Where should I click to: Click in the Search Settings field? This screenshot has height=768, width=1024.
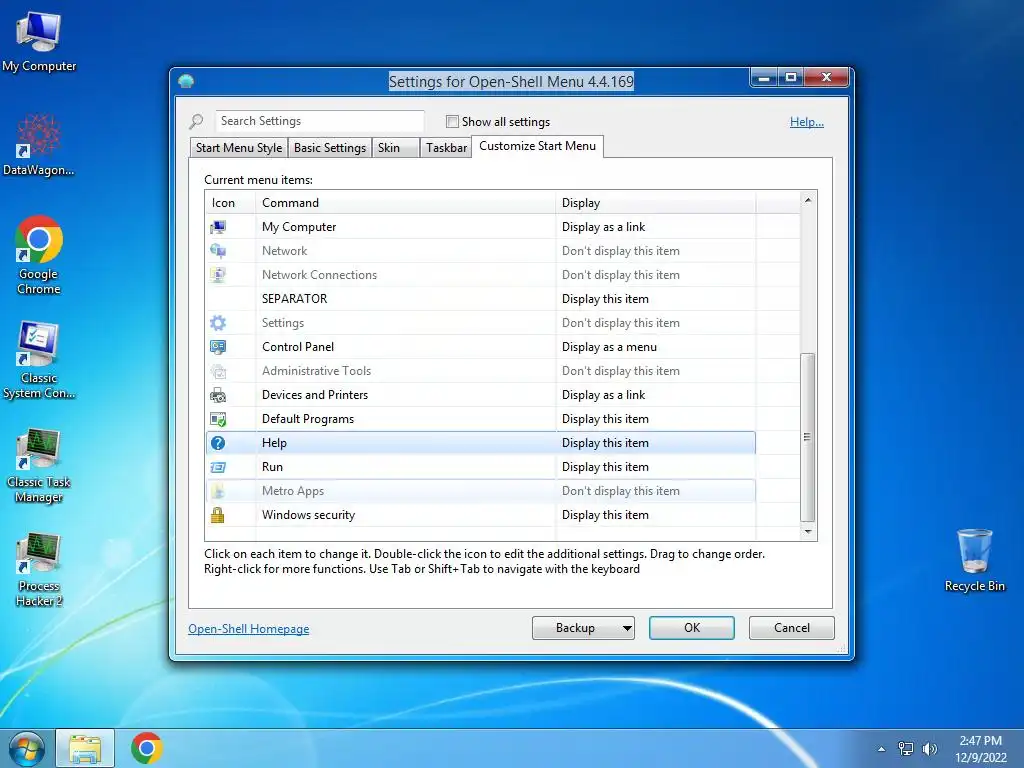pos(319,121)
